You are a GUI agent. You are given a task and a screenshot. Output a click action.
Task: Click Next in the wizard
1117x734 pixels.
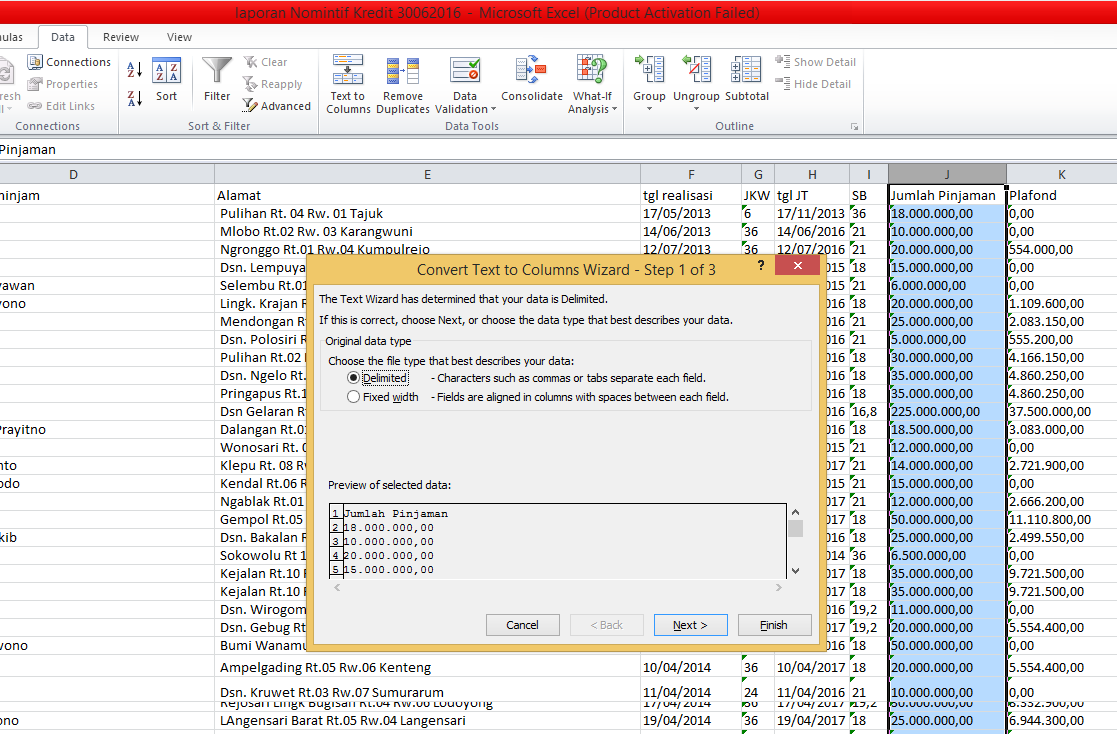pyautogui.click(x=690, y=625)
